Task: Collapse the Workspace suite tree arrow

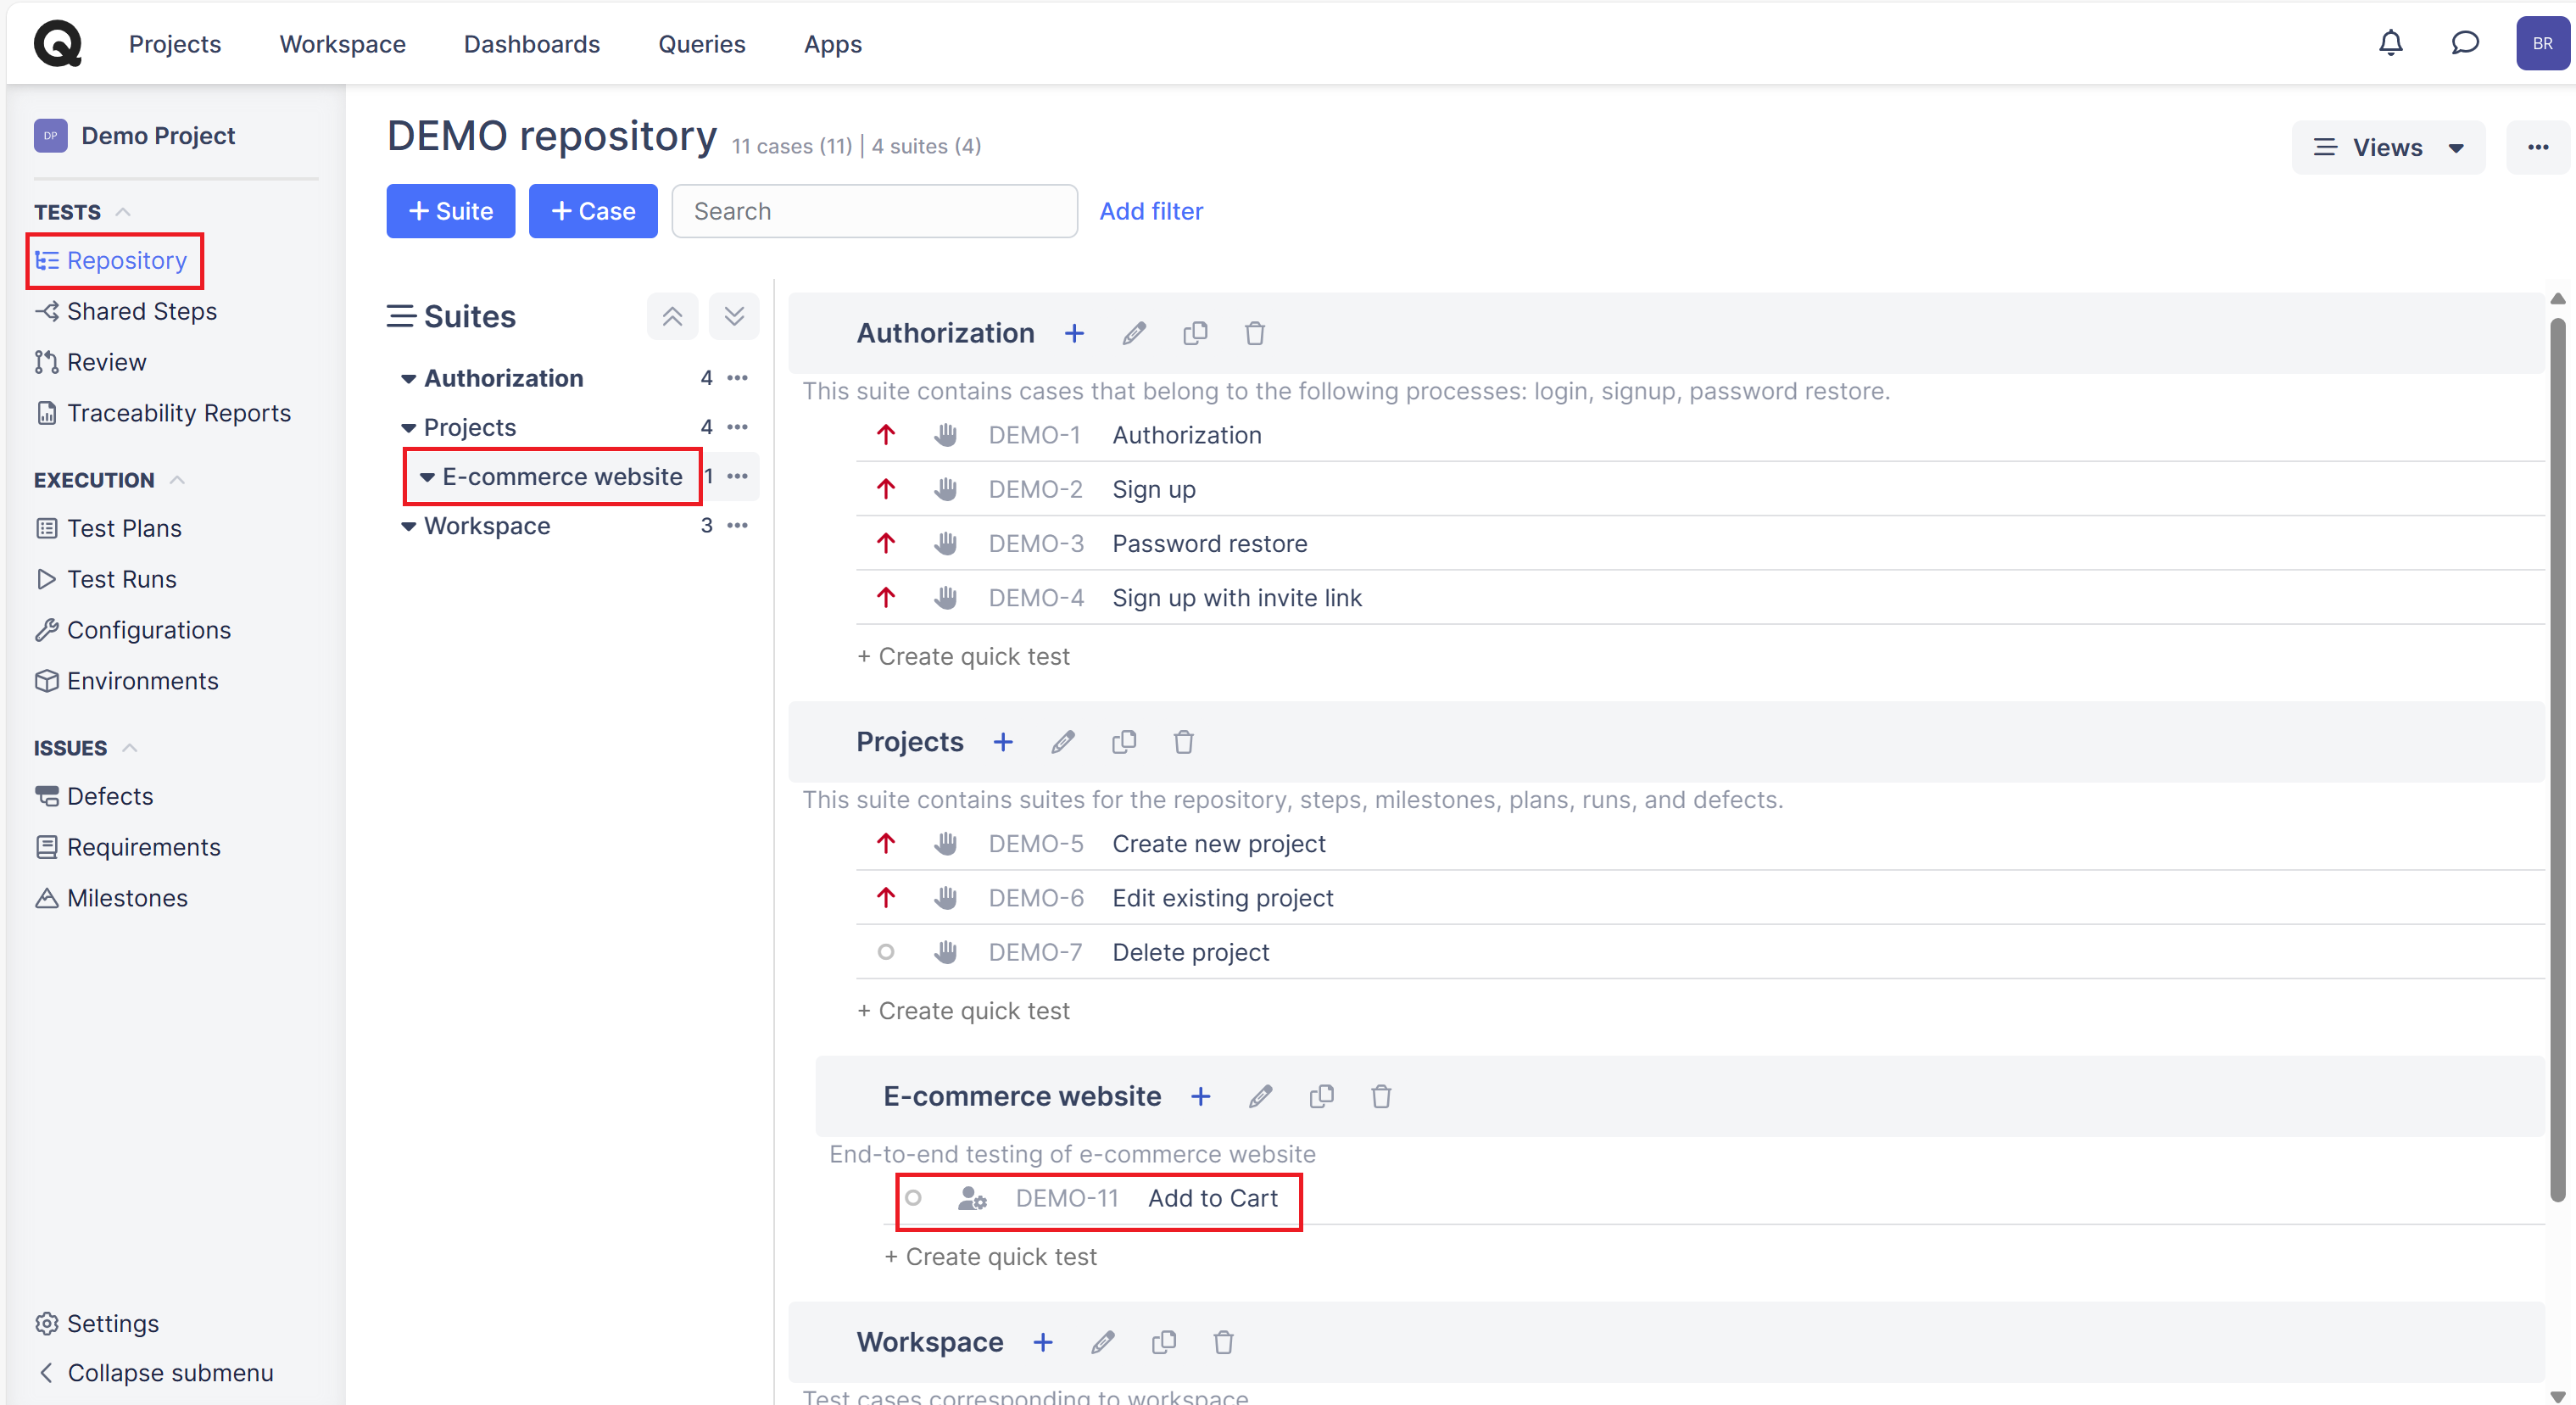Action: tap(408, 526)
